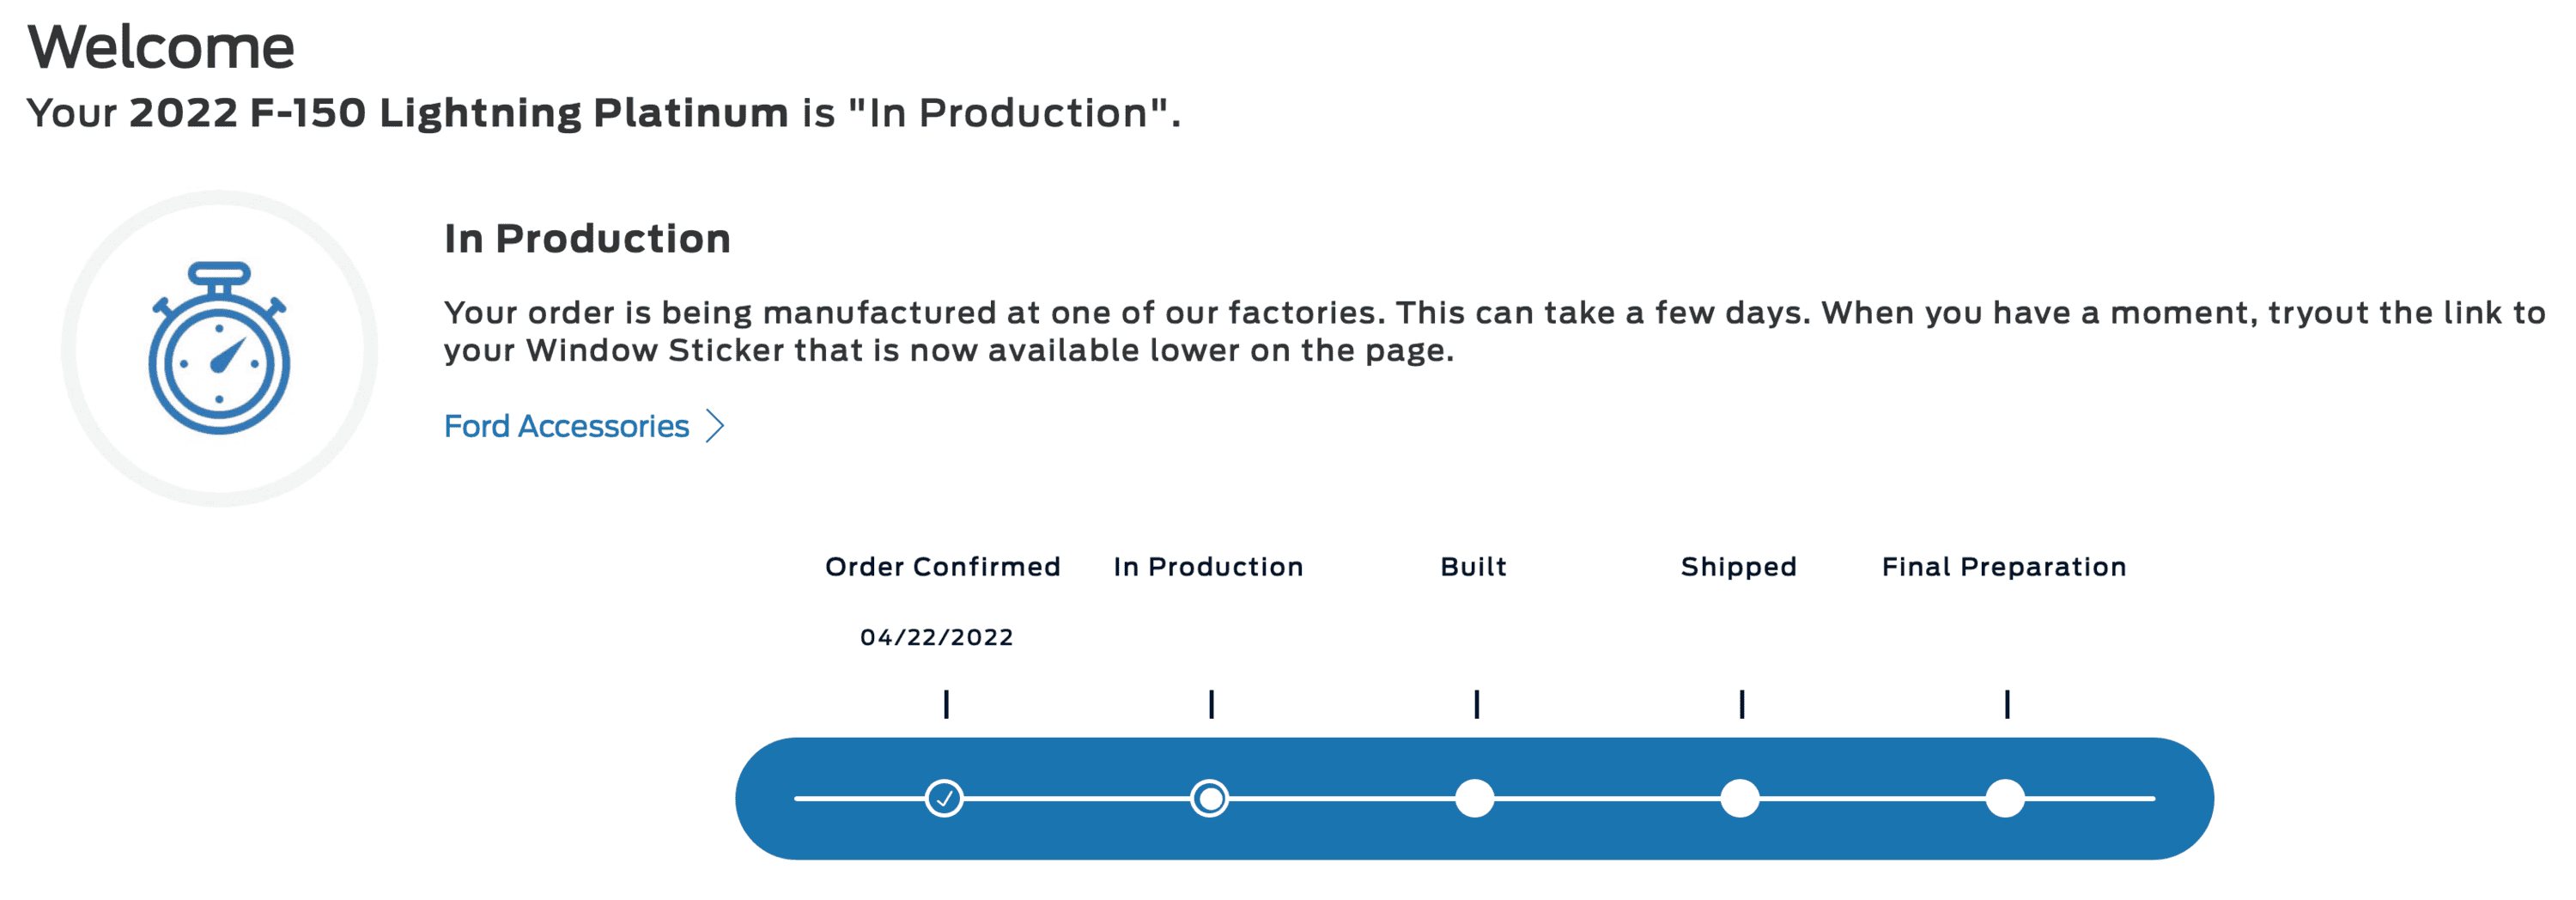Click the bold In Production status heading
The height and width of the screenshot is (900, 2576).
pos(587,239)
